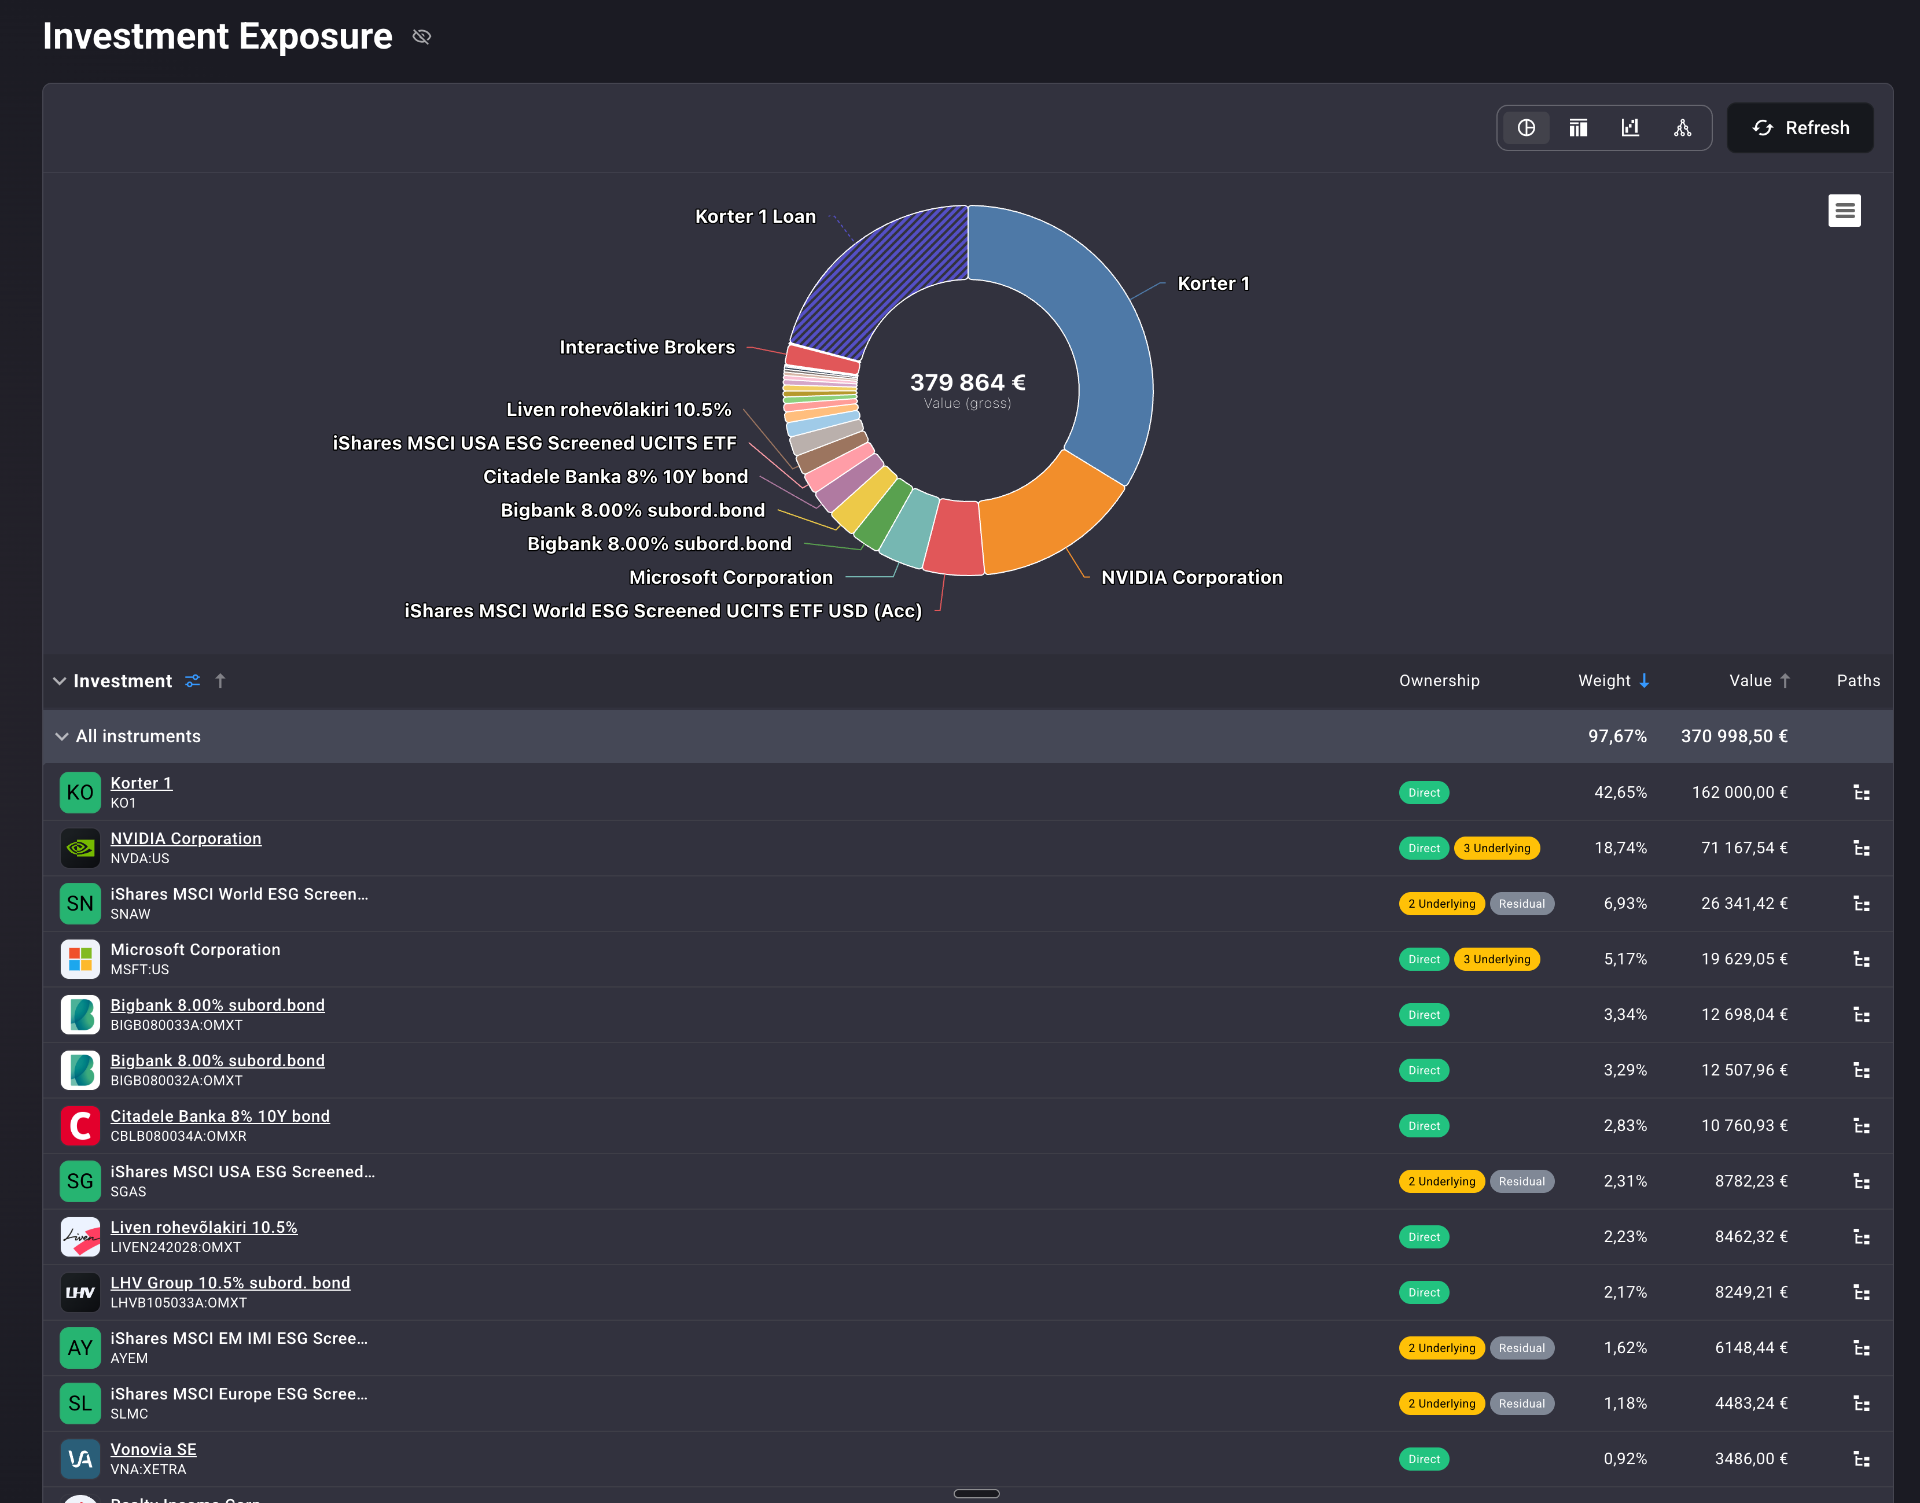The height and width of the screenshot is (1503, 1920).
Task: Click Microsoft logo thumbnail in table
Action: pos(80,959)
